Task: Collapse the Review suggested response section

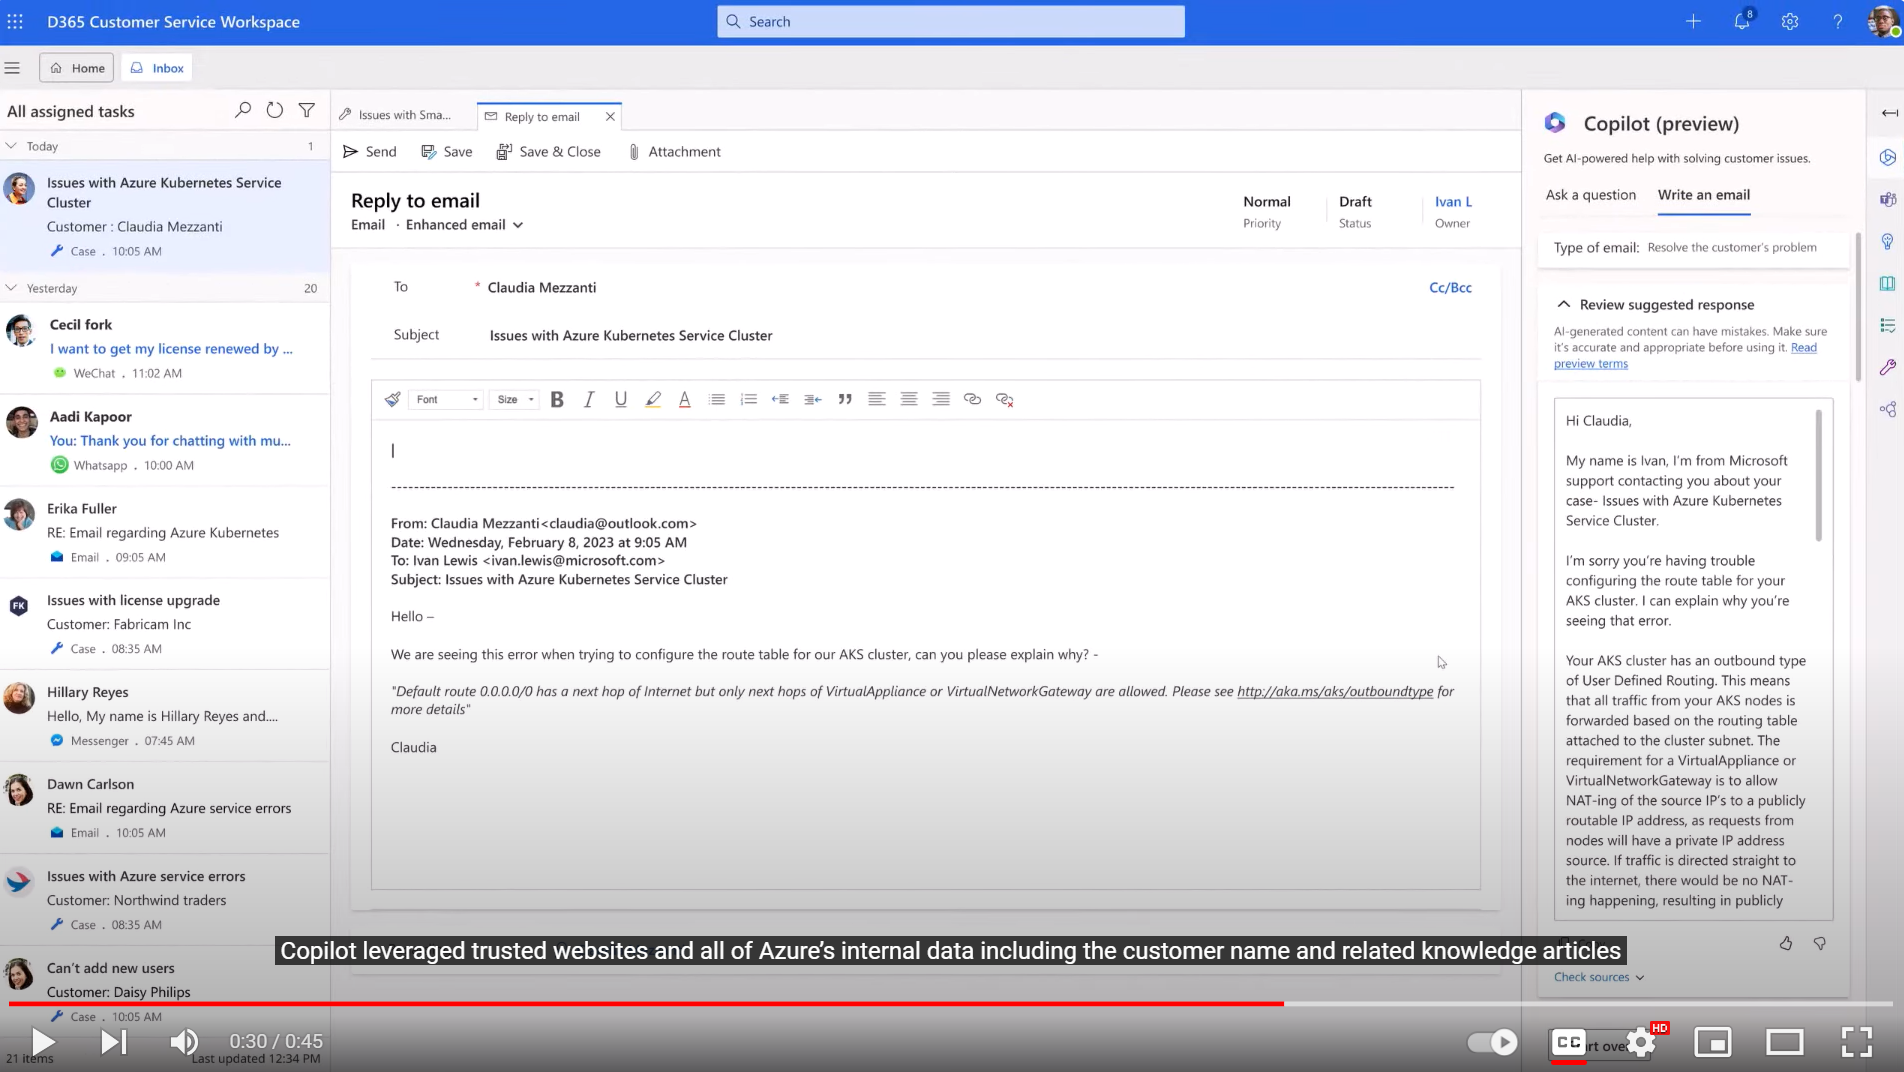Action: click(1564, 305)
